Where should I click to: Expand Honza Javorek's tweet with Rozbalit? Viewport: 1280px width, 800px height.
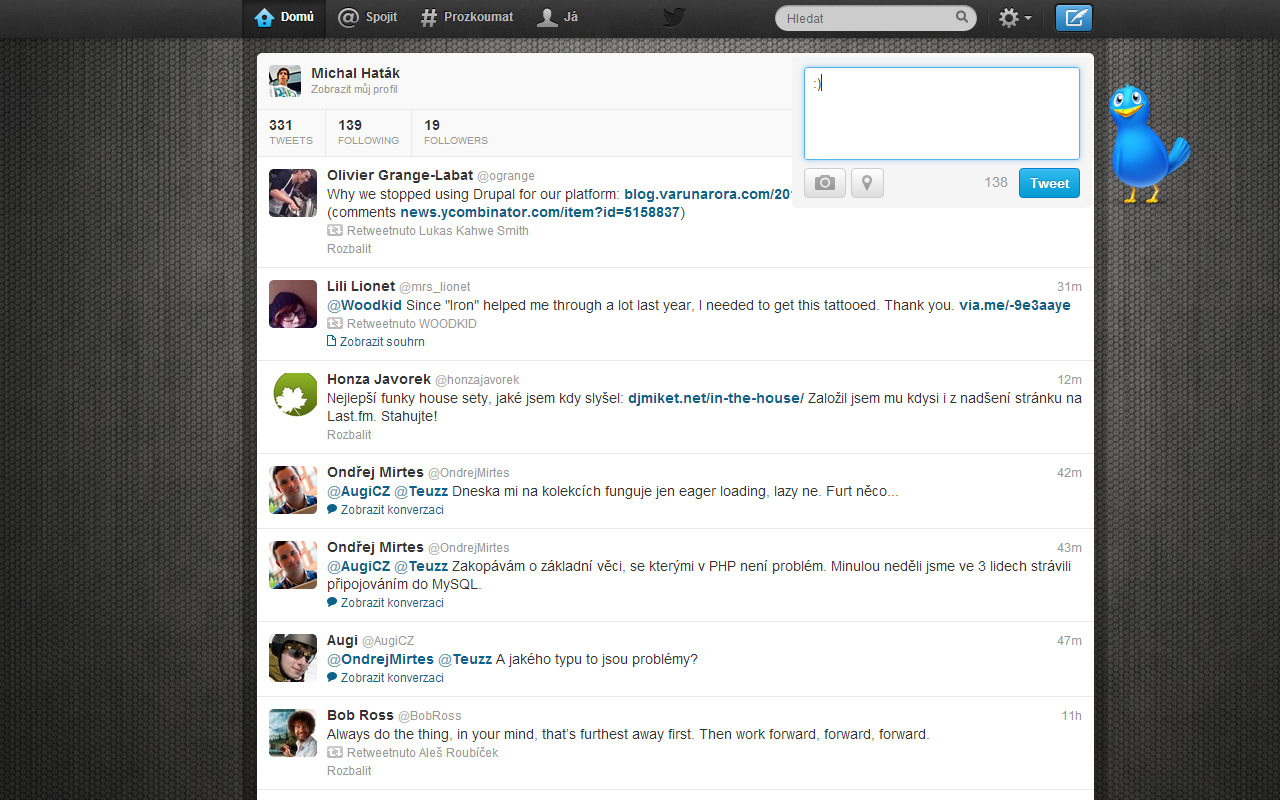coord(349,435)
